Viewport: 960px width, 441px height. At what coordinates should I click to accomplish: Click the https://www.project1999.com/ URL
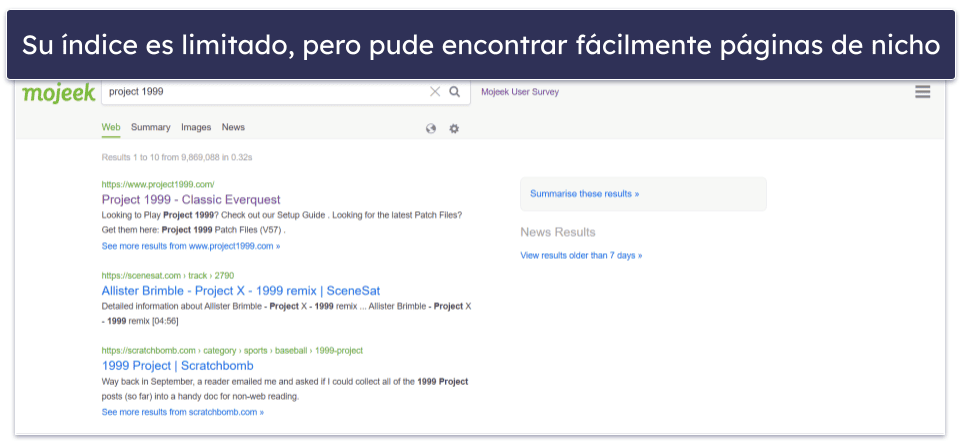click(x=158, y=184)
